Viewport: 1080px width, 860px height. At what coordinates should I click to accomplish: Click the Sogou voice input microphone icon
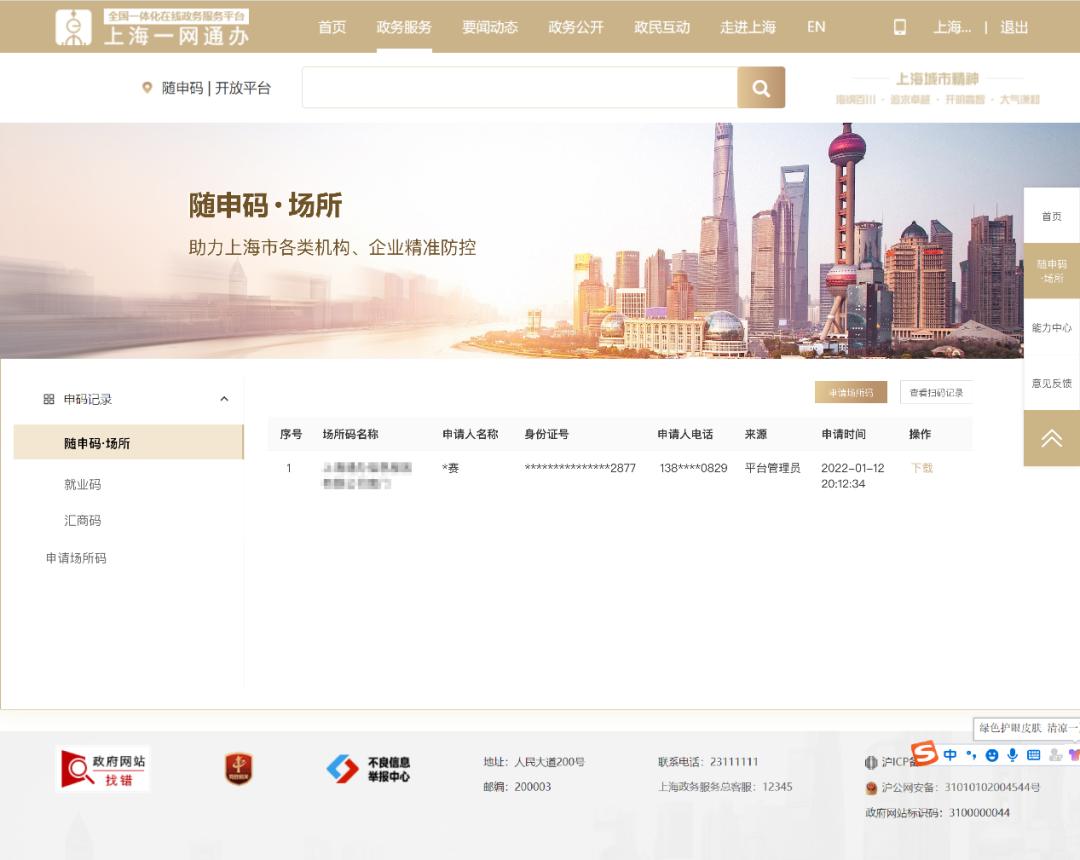(1013, 755)
